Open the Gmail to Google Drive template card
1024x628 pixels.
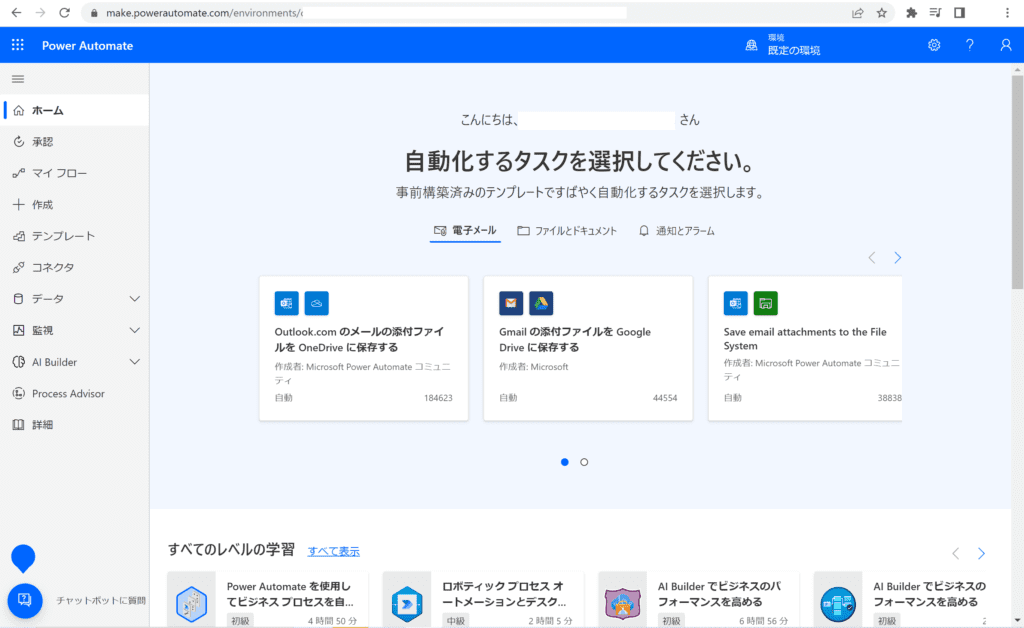(x=587, y=348)
